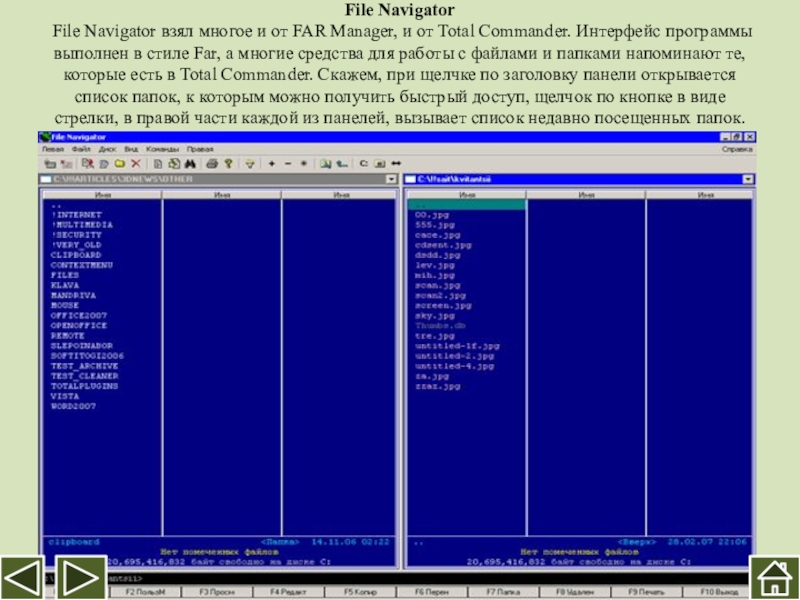Select file untitled-1f.jpg in right panel

tap(457, 345)
